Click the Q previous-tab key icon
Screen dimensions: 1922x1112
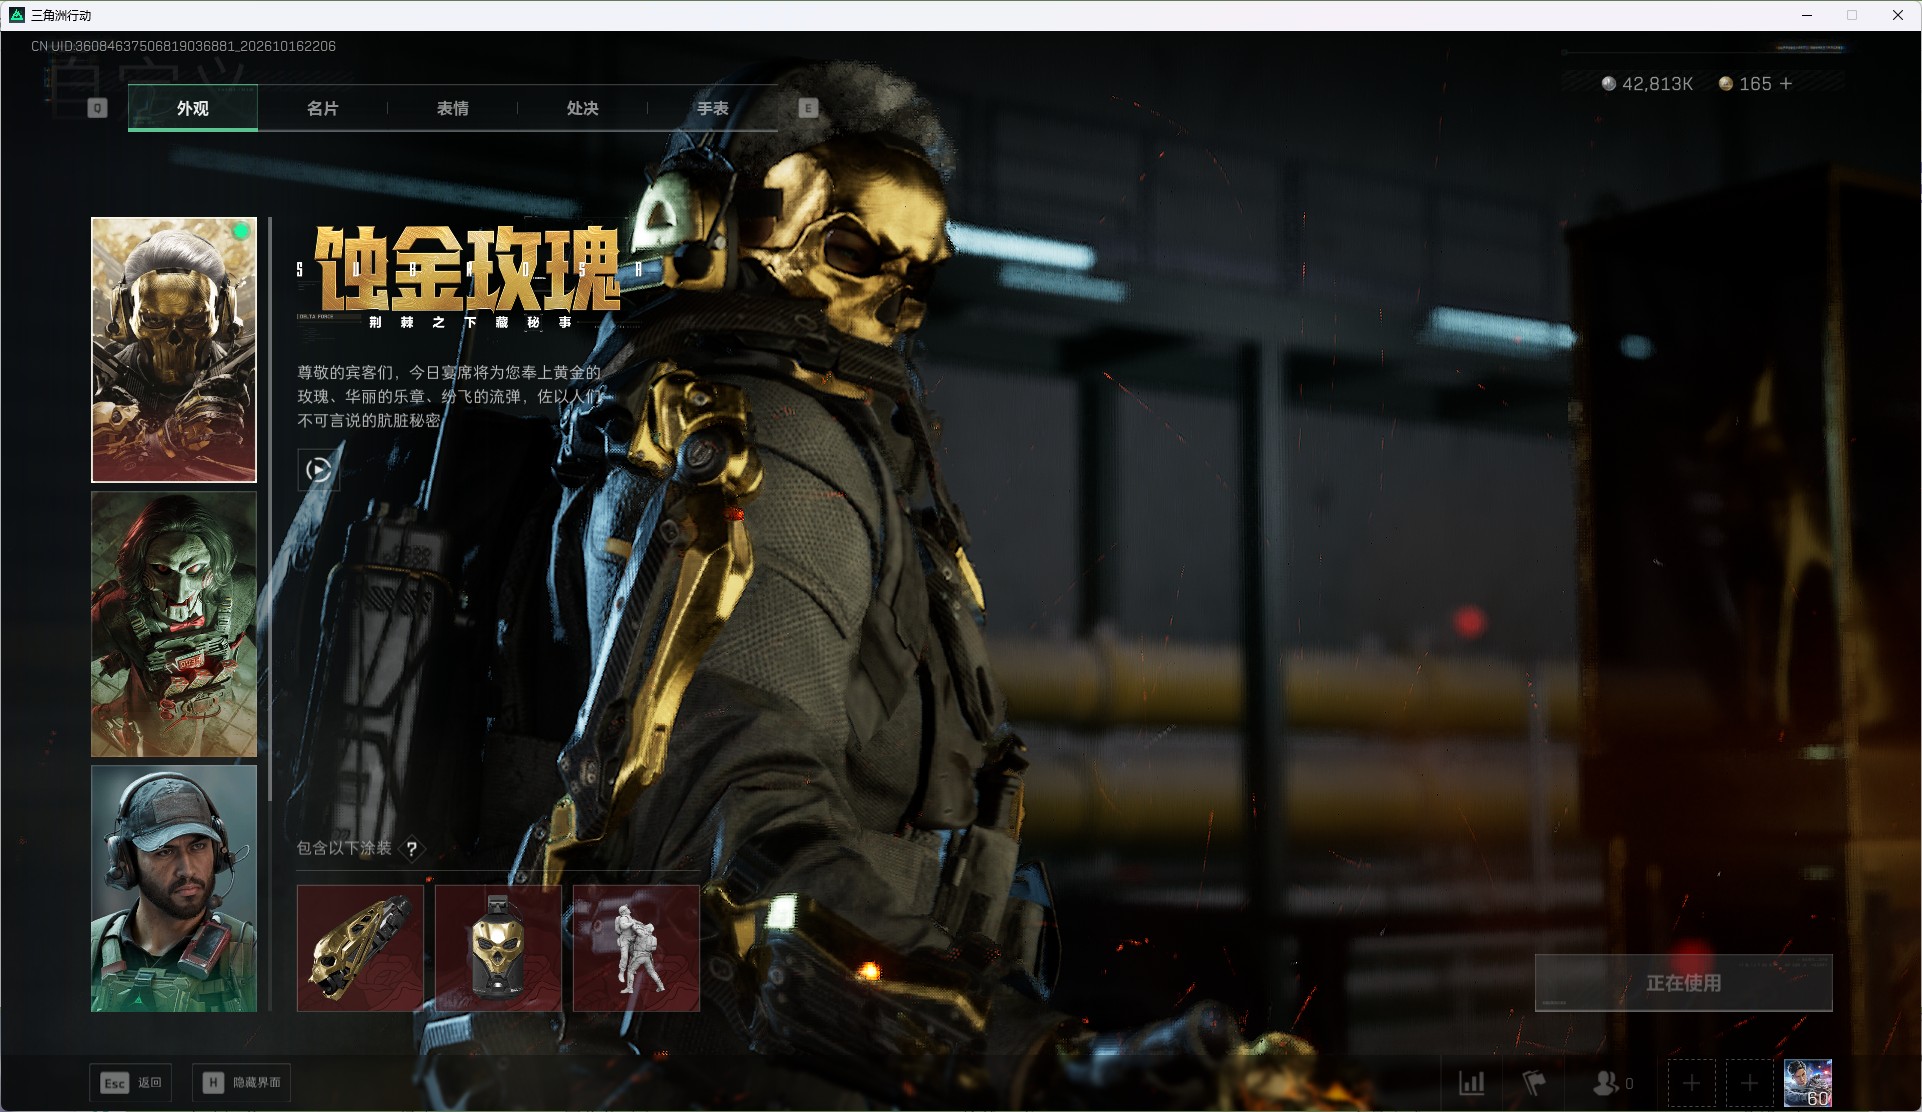pos(97,108)
